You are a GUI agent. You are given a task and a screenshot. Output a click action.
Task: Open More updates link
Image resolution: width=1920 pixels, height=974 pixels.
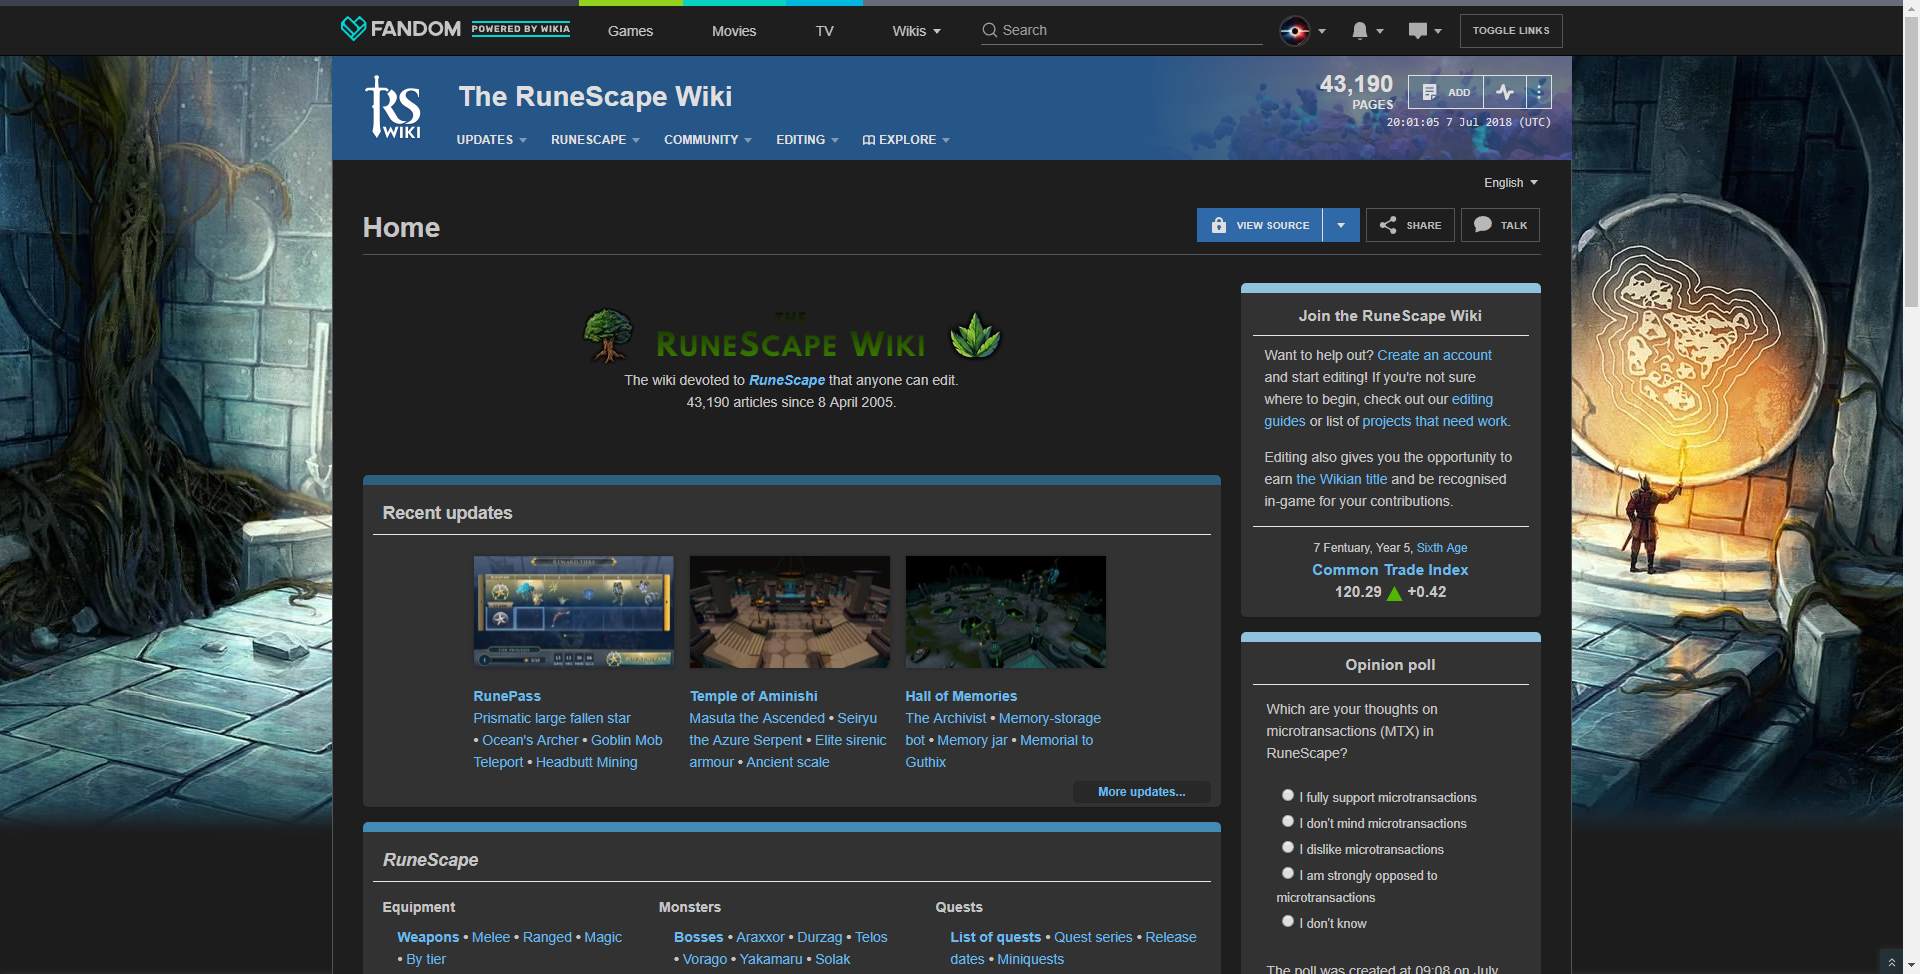pos(1141,792)
